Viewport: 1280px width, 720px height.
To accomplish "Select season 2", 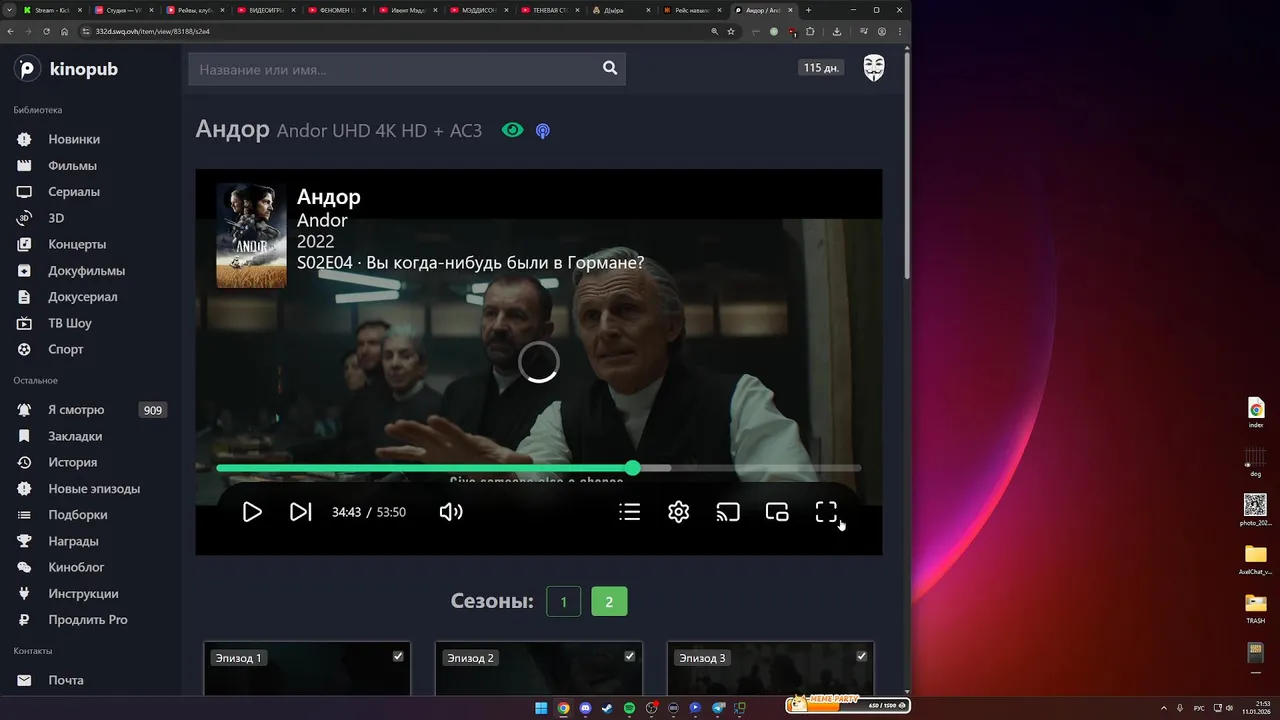I will tap(609, 601).
